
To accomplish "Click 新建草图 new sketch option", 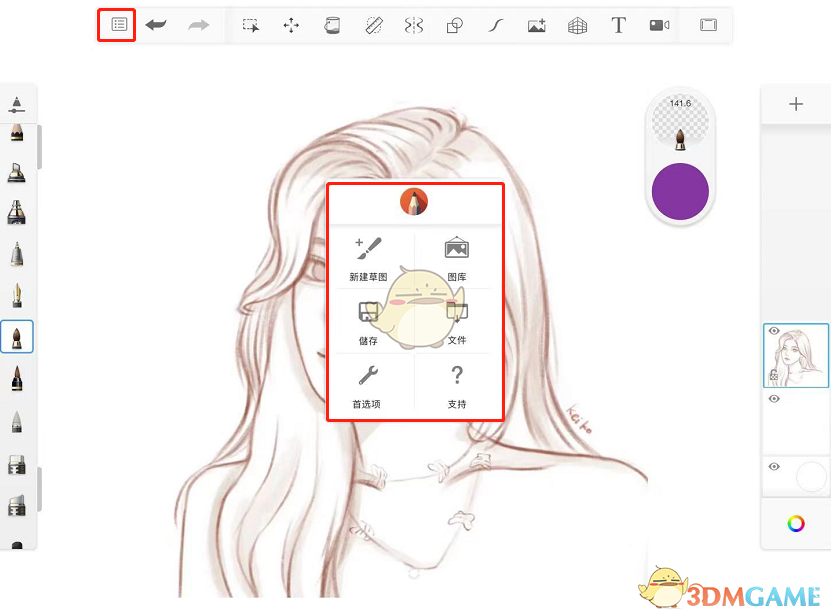I will point(368,259).
